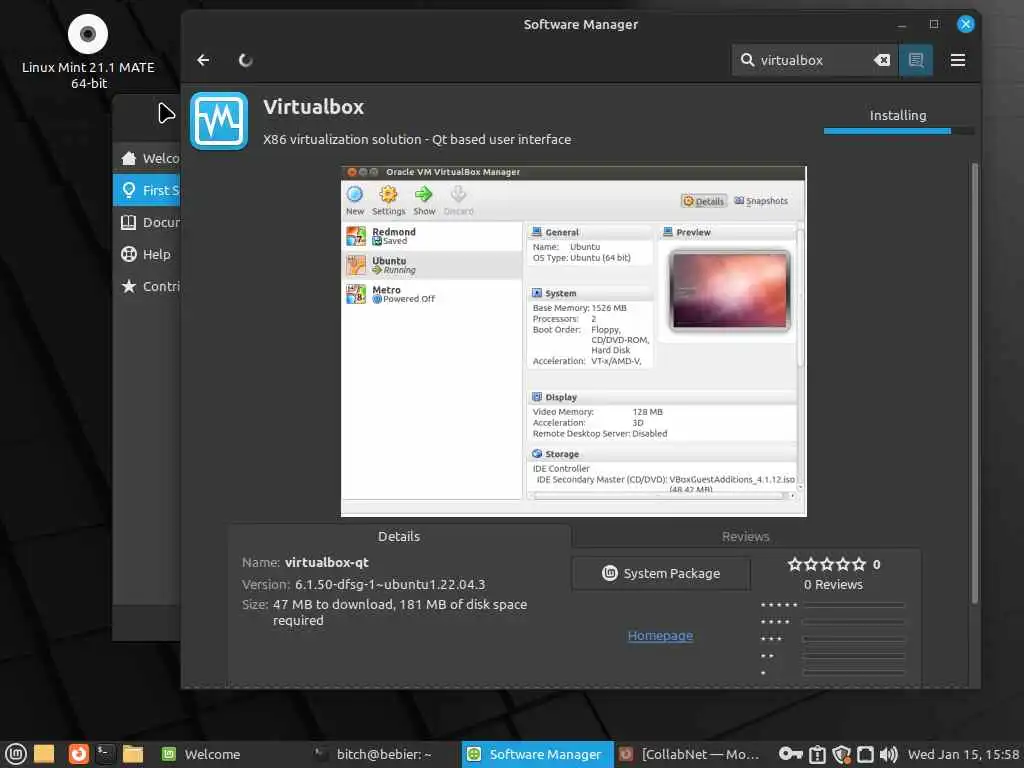This screenshot has width=1024, height=768.
Task: Click the 0 Reviews text
Action: pyautogui.click(x=833, y=584)
